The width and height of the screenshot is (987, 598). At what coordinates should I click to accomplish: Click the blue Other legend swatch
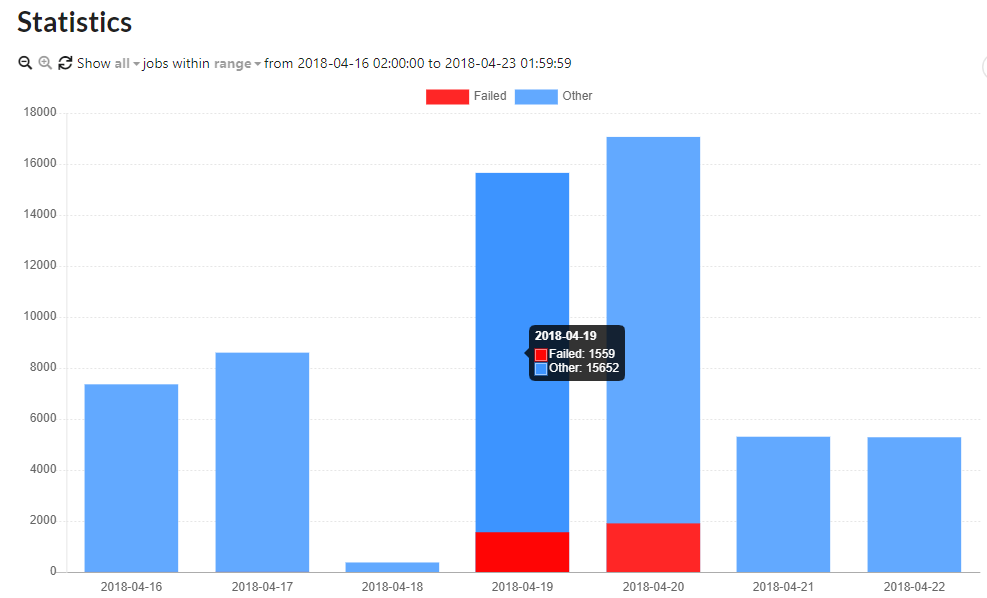pos(536,96)
